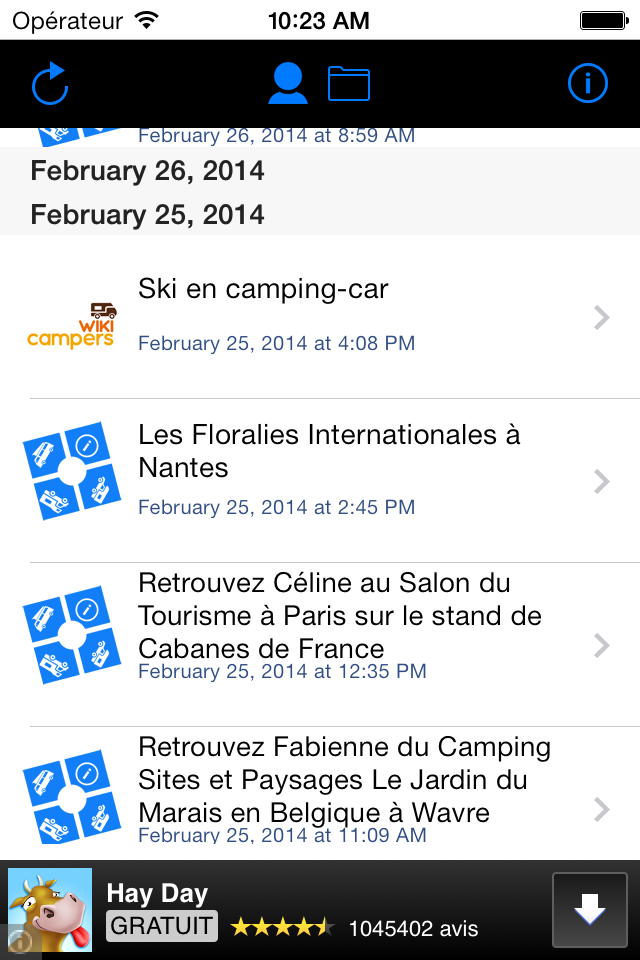The width and height of the screenshot is (640, 960).
Task: Tap the refresh icon in top bar
Action: click(x=50, y=84)
